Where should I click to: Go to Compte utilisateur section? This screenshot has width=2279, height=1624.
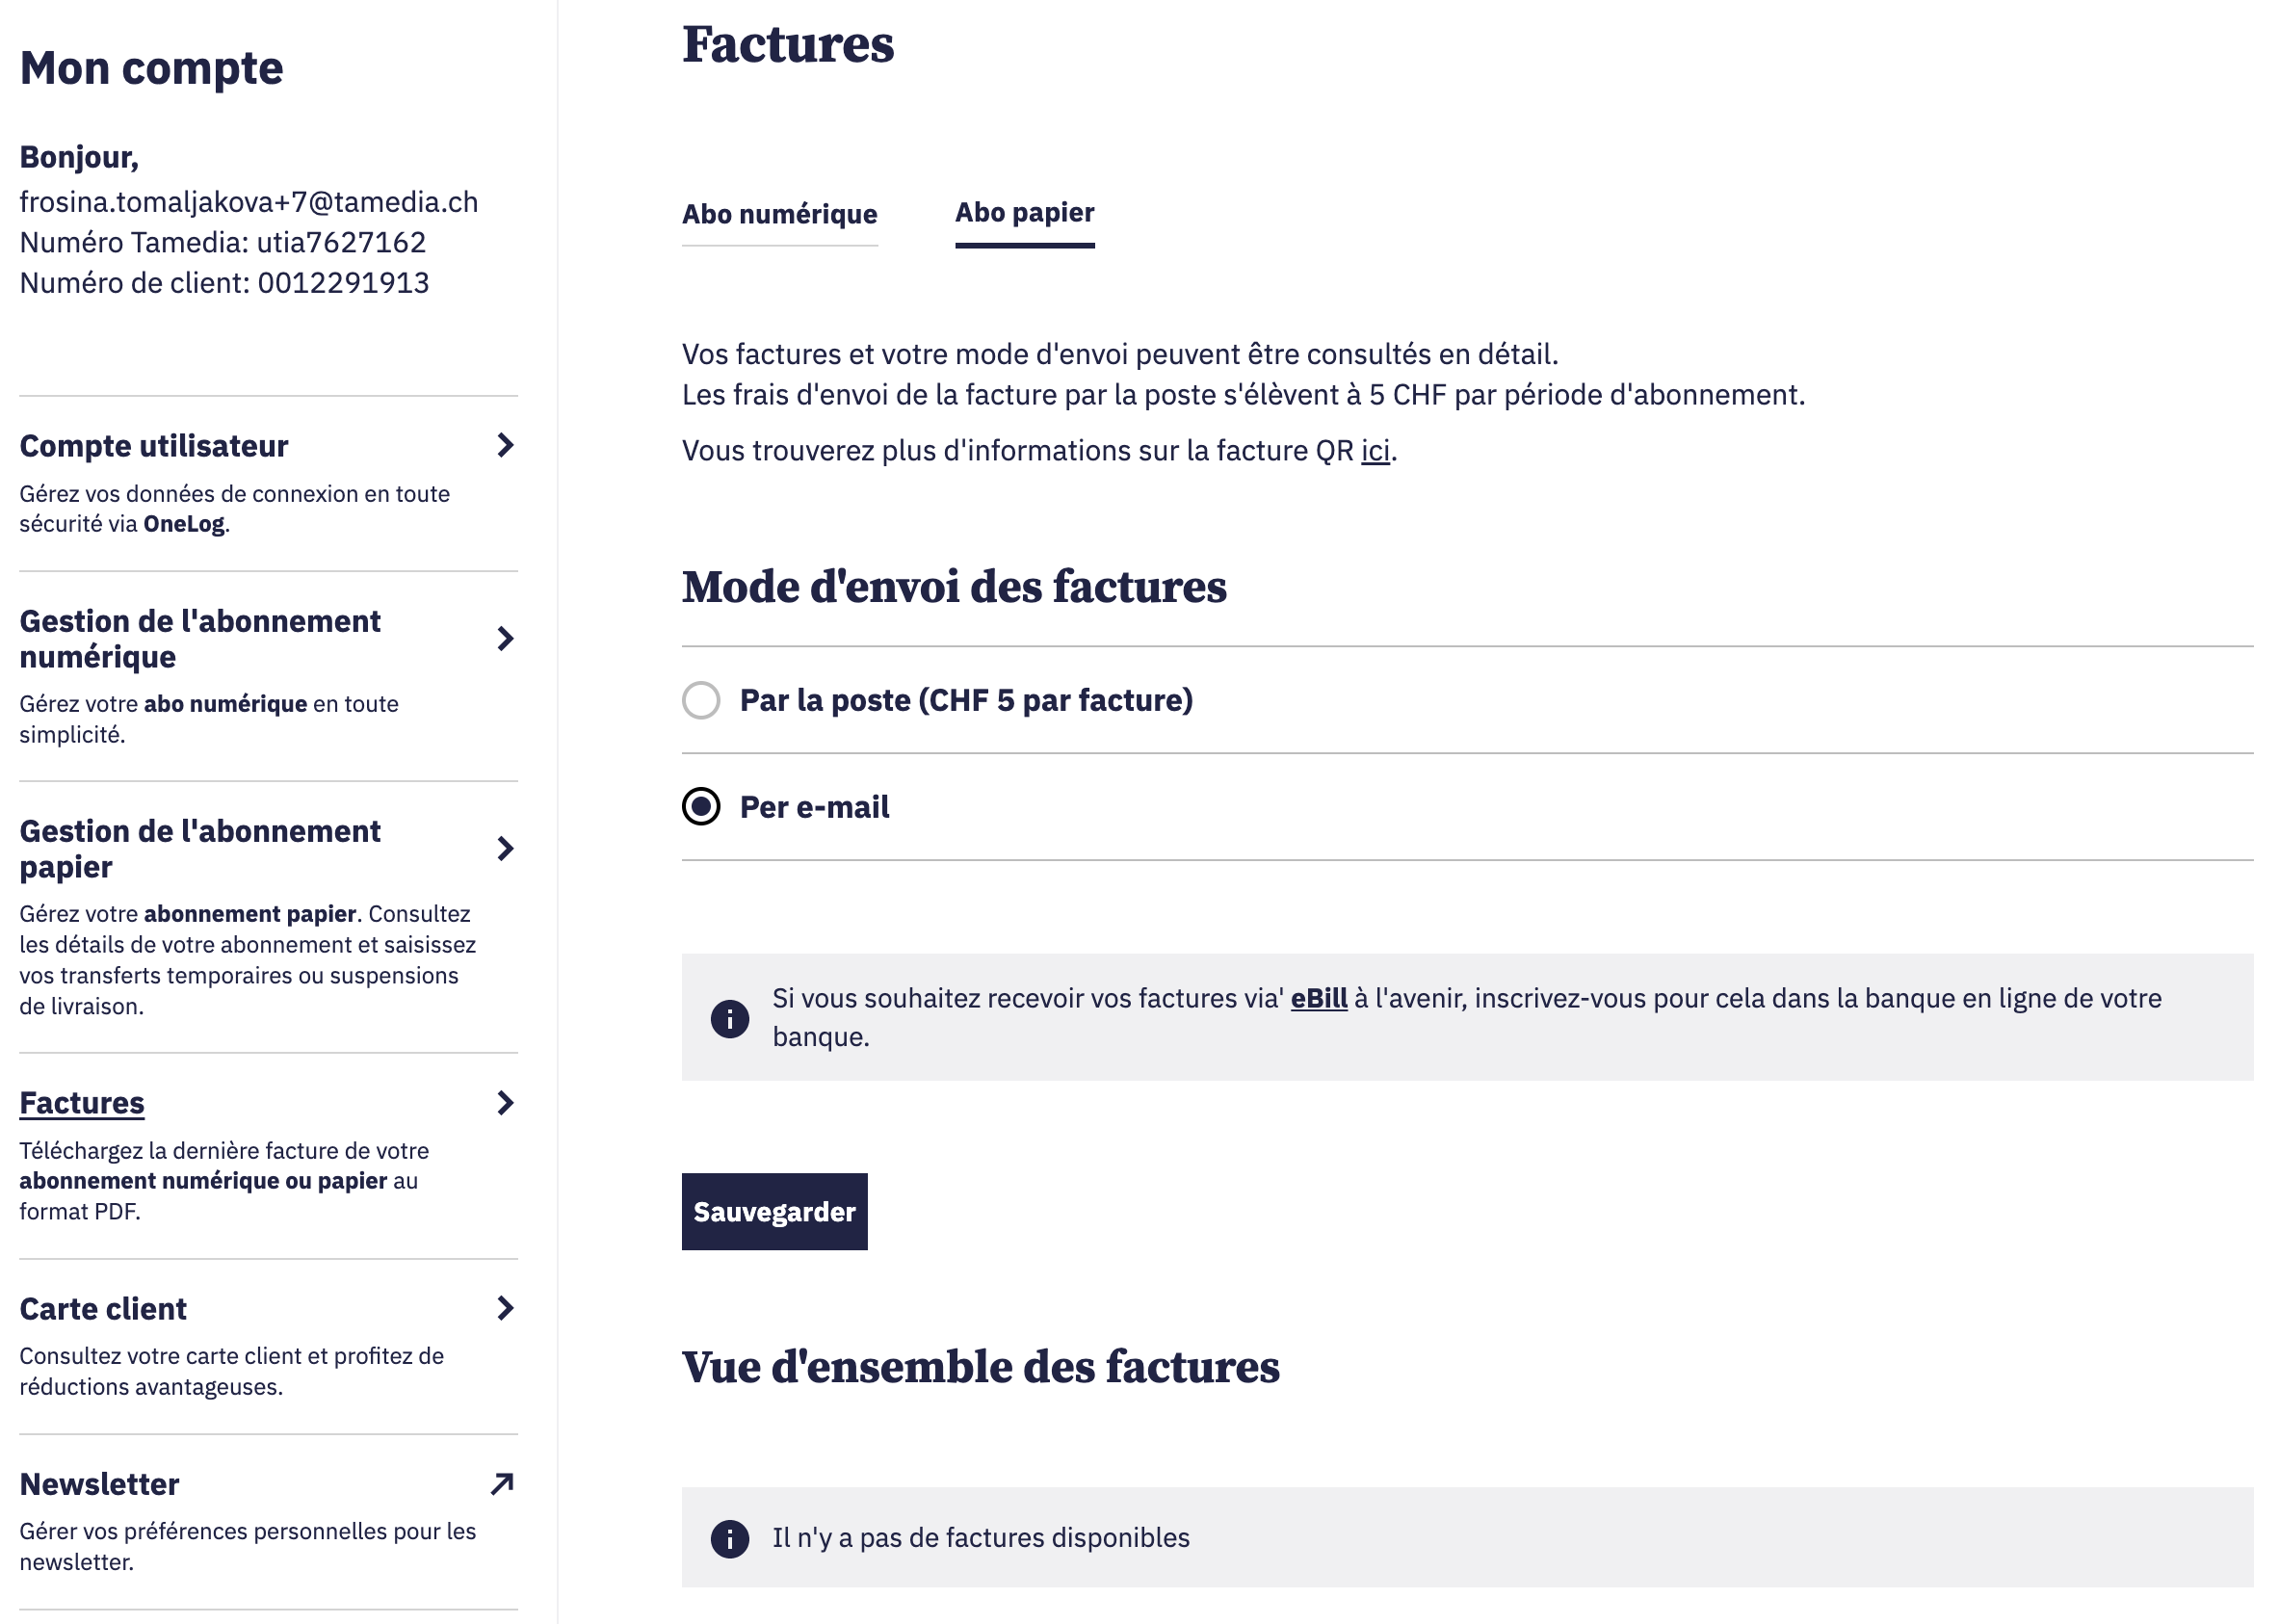[154, 445]
